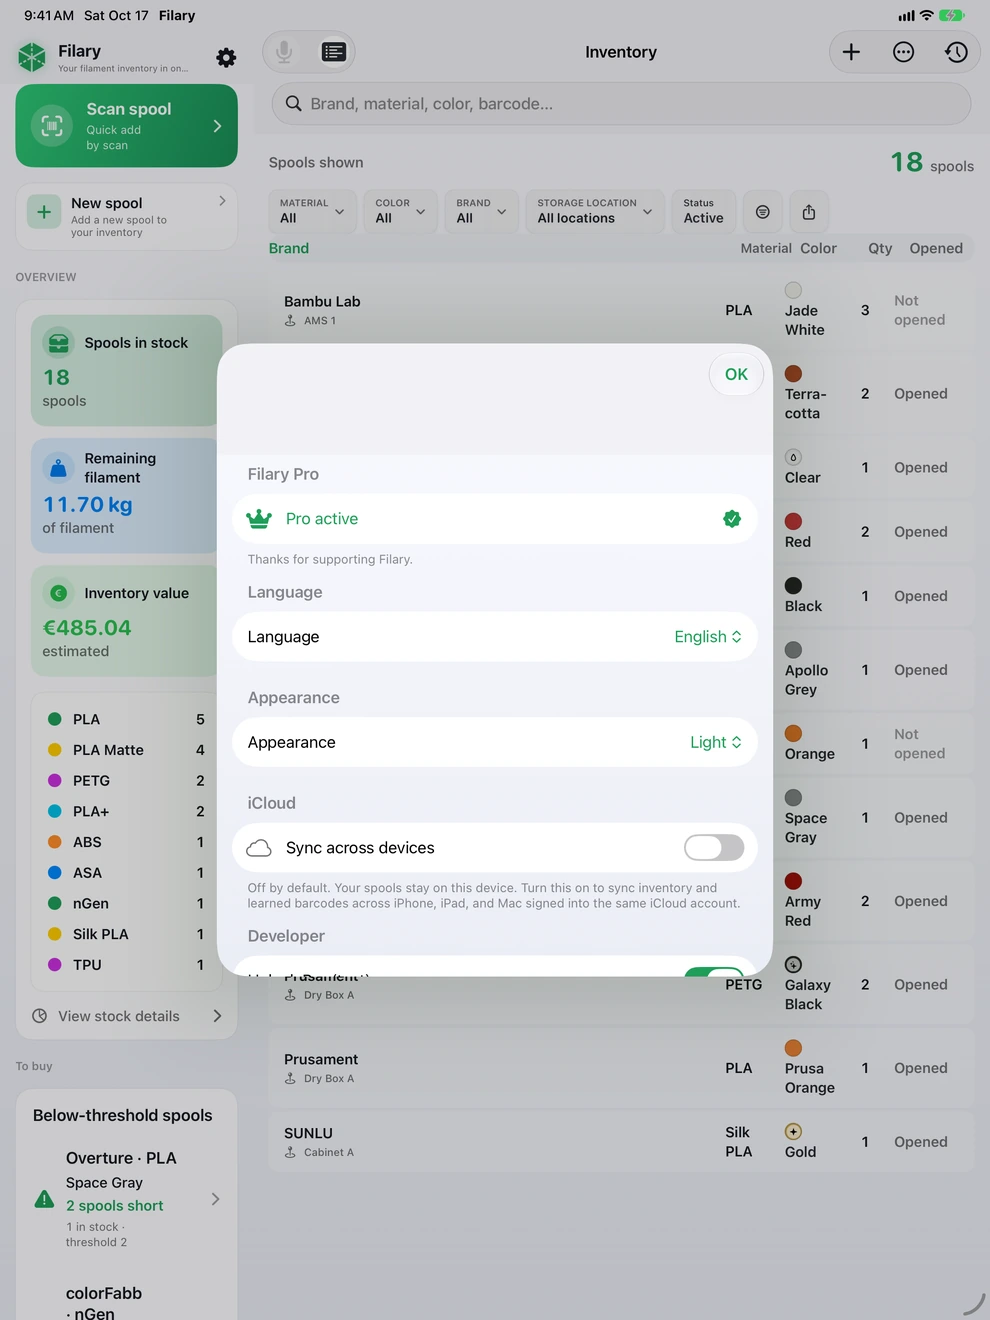Open settings via the gear icon

[227, 58]
